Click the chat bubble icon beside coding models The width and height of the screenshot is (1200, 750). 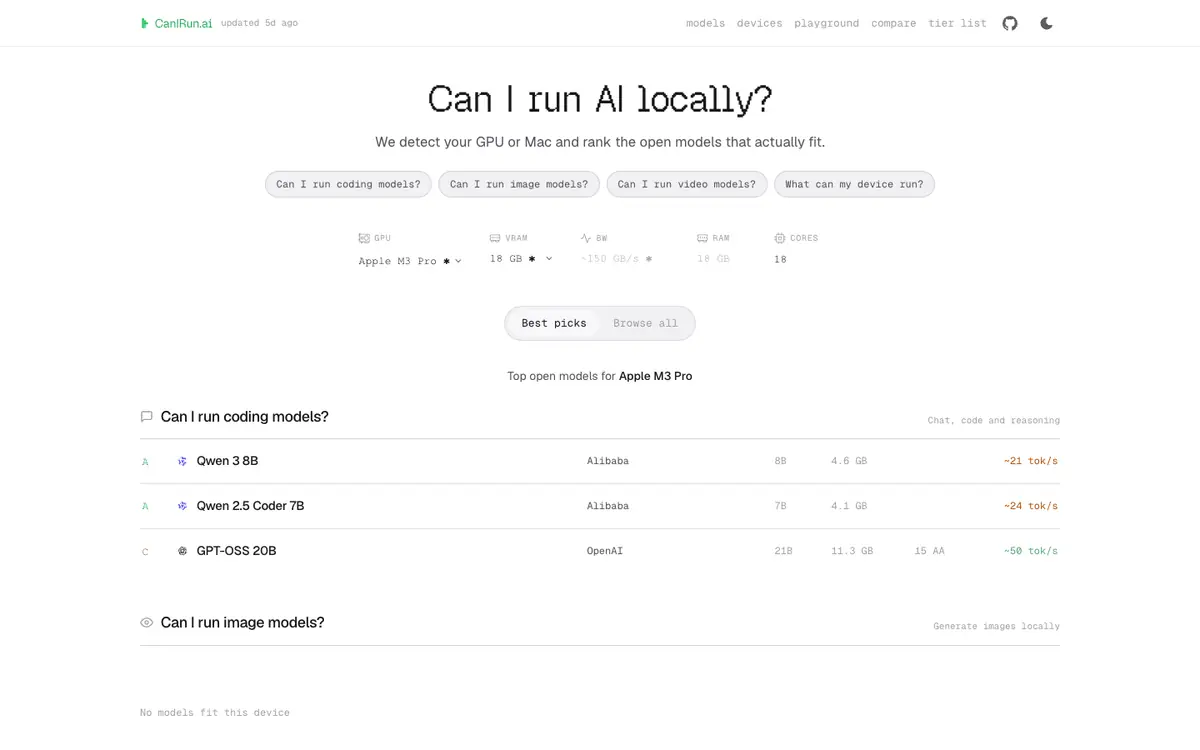point(147,417)
